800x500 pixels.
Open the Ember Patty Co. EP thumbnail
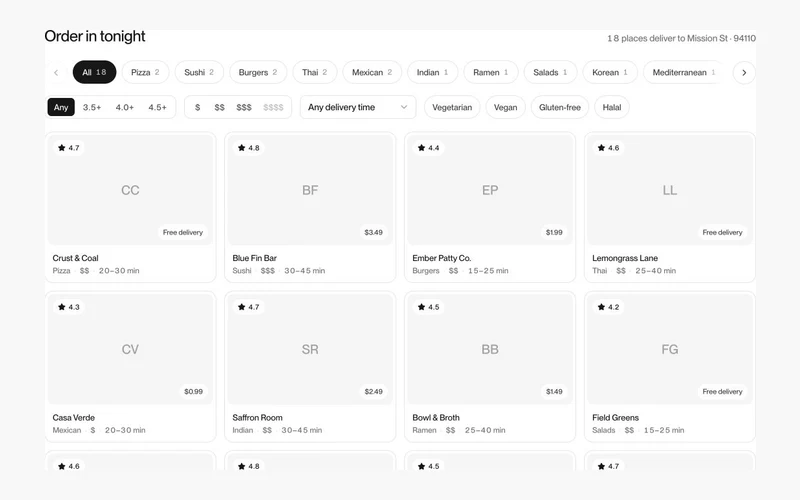pyautogui.click(x=490, y=190)
